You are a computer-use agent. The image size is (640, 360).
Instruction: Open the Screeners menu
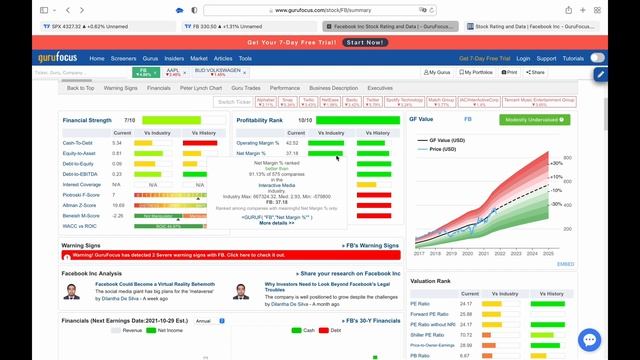[123, 58]
